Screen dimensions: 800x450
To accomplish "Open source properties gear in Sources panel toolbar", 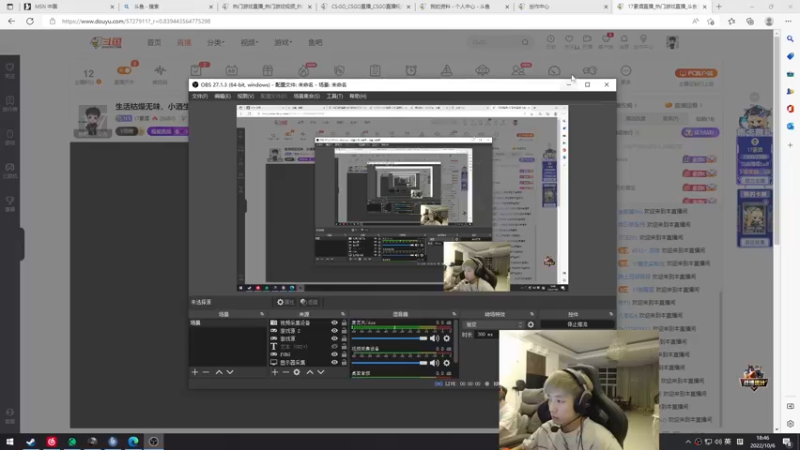I will (x=296, y=372).
